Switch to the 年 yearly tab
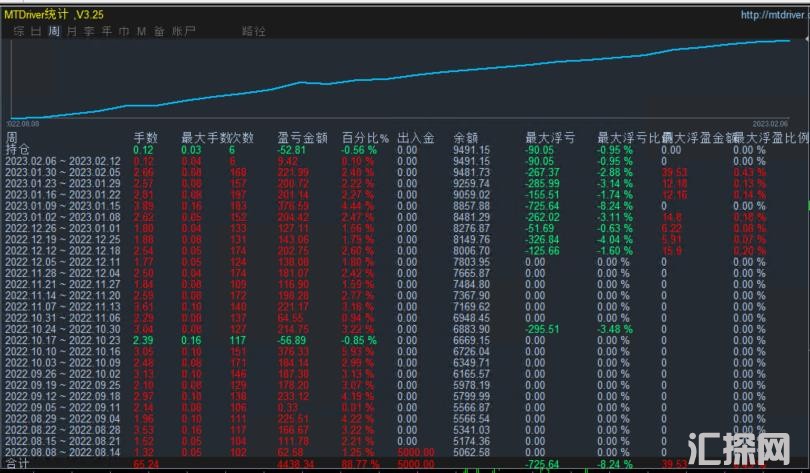 [106, 32]
